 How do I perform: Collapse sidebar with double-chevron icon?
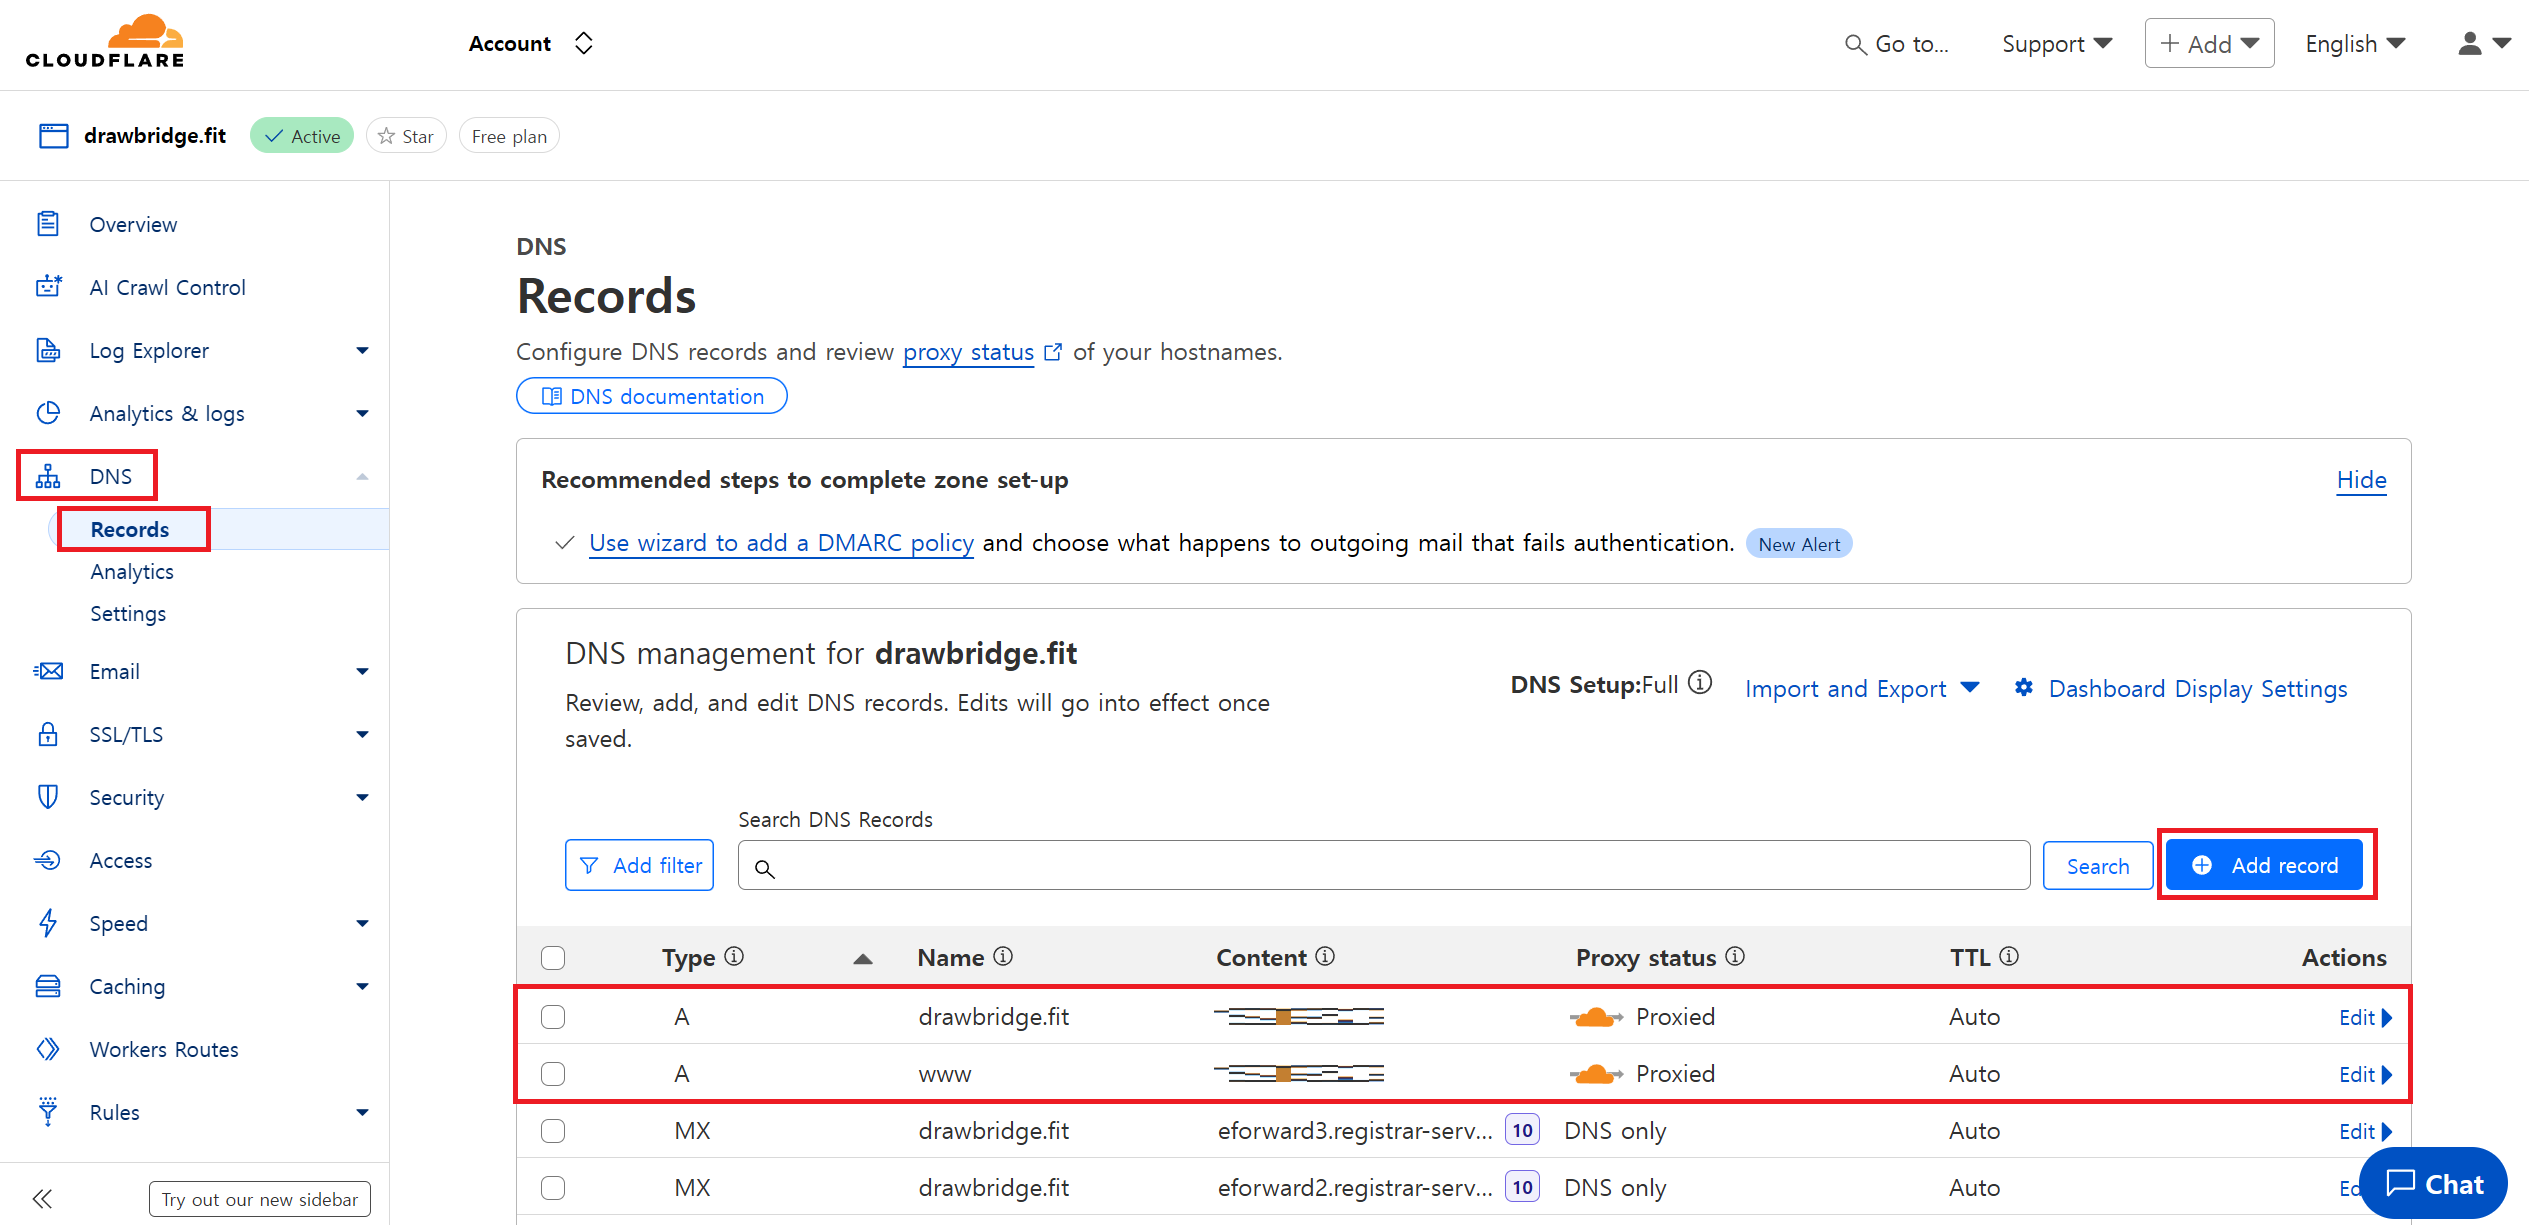tap(42, 1198)
